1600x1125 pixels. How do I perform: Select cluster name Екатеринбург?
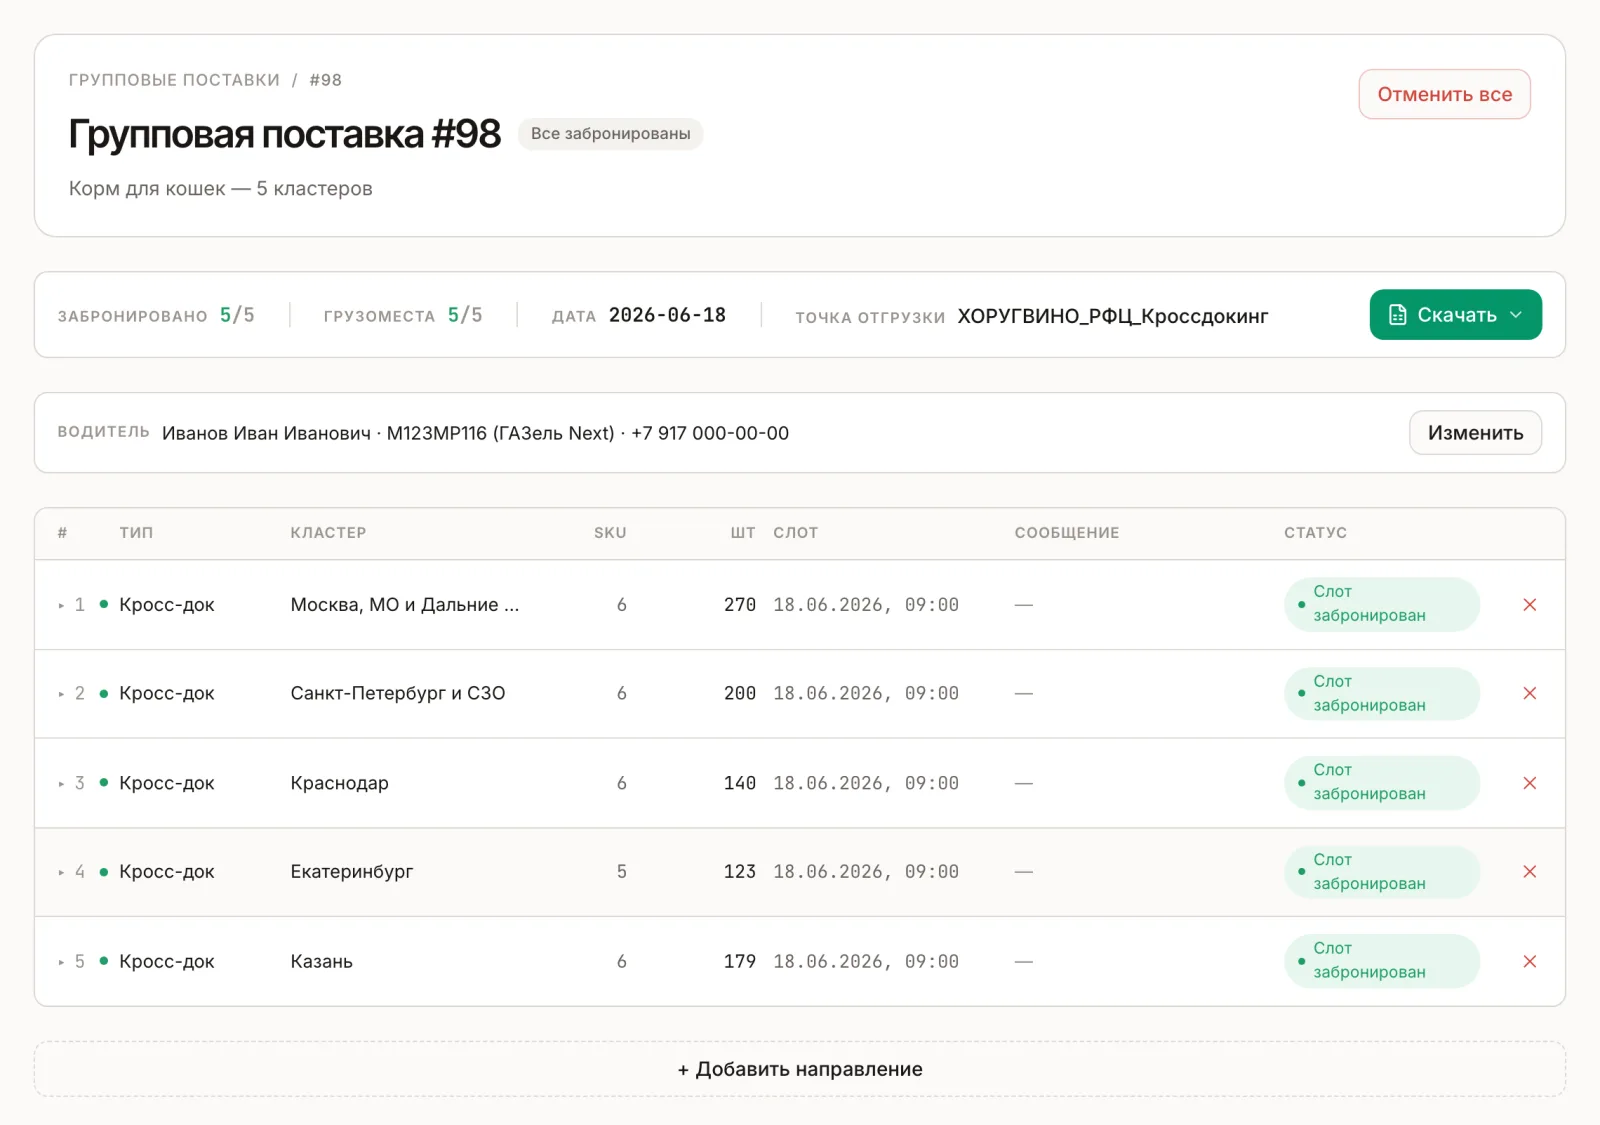tap(352, 872)
